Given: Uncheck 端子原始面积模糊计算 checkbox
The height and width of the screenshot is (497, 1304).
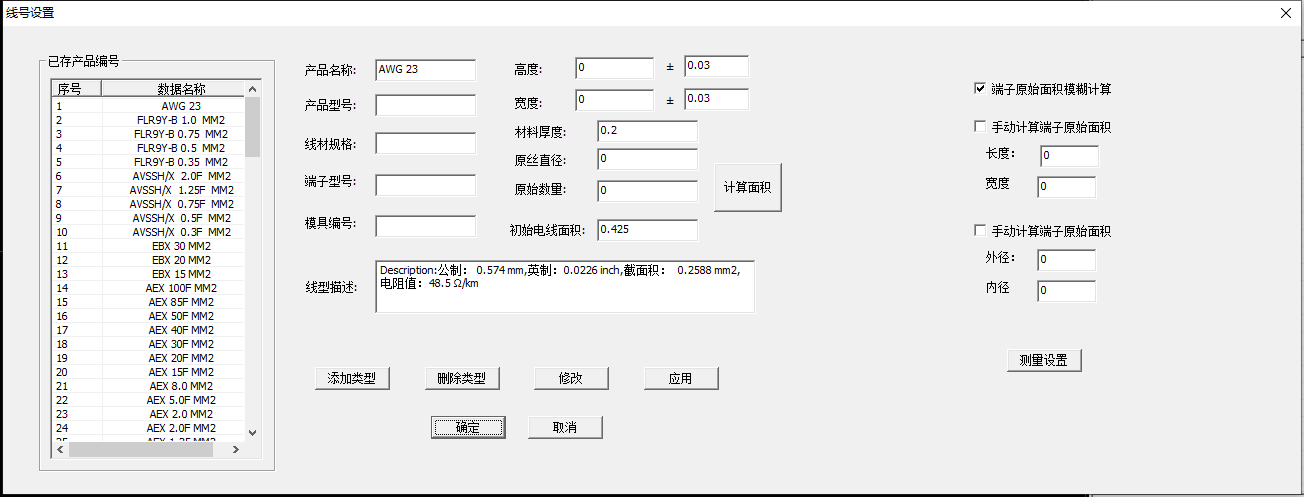Looking at the screenshot, I should coord(980,89).
